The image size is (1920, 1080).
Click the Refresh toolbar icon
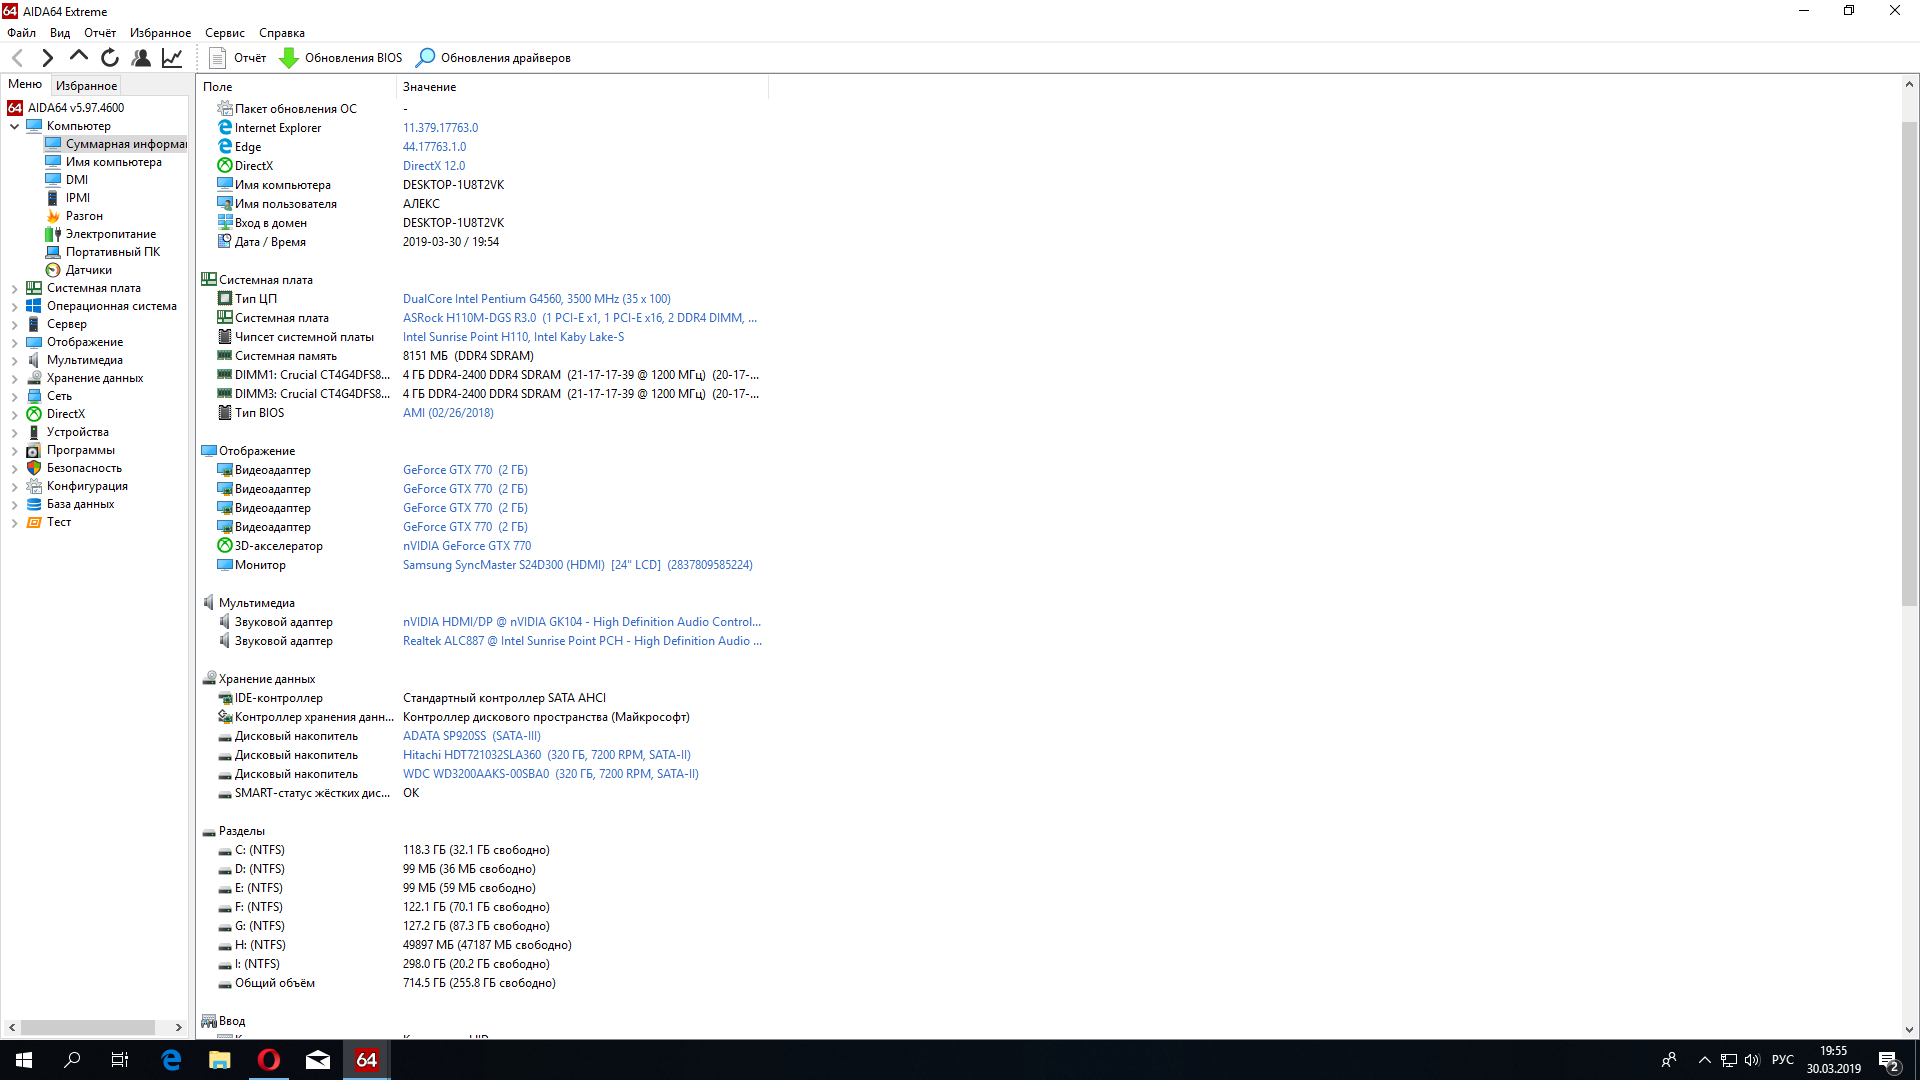(x=110, y=58)
